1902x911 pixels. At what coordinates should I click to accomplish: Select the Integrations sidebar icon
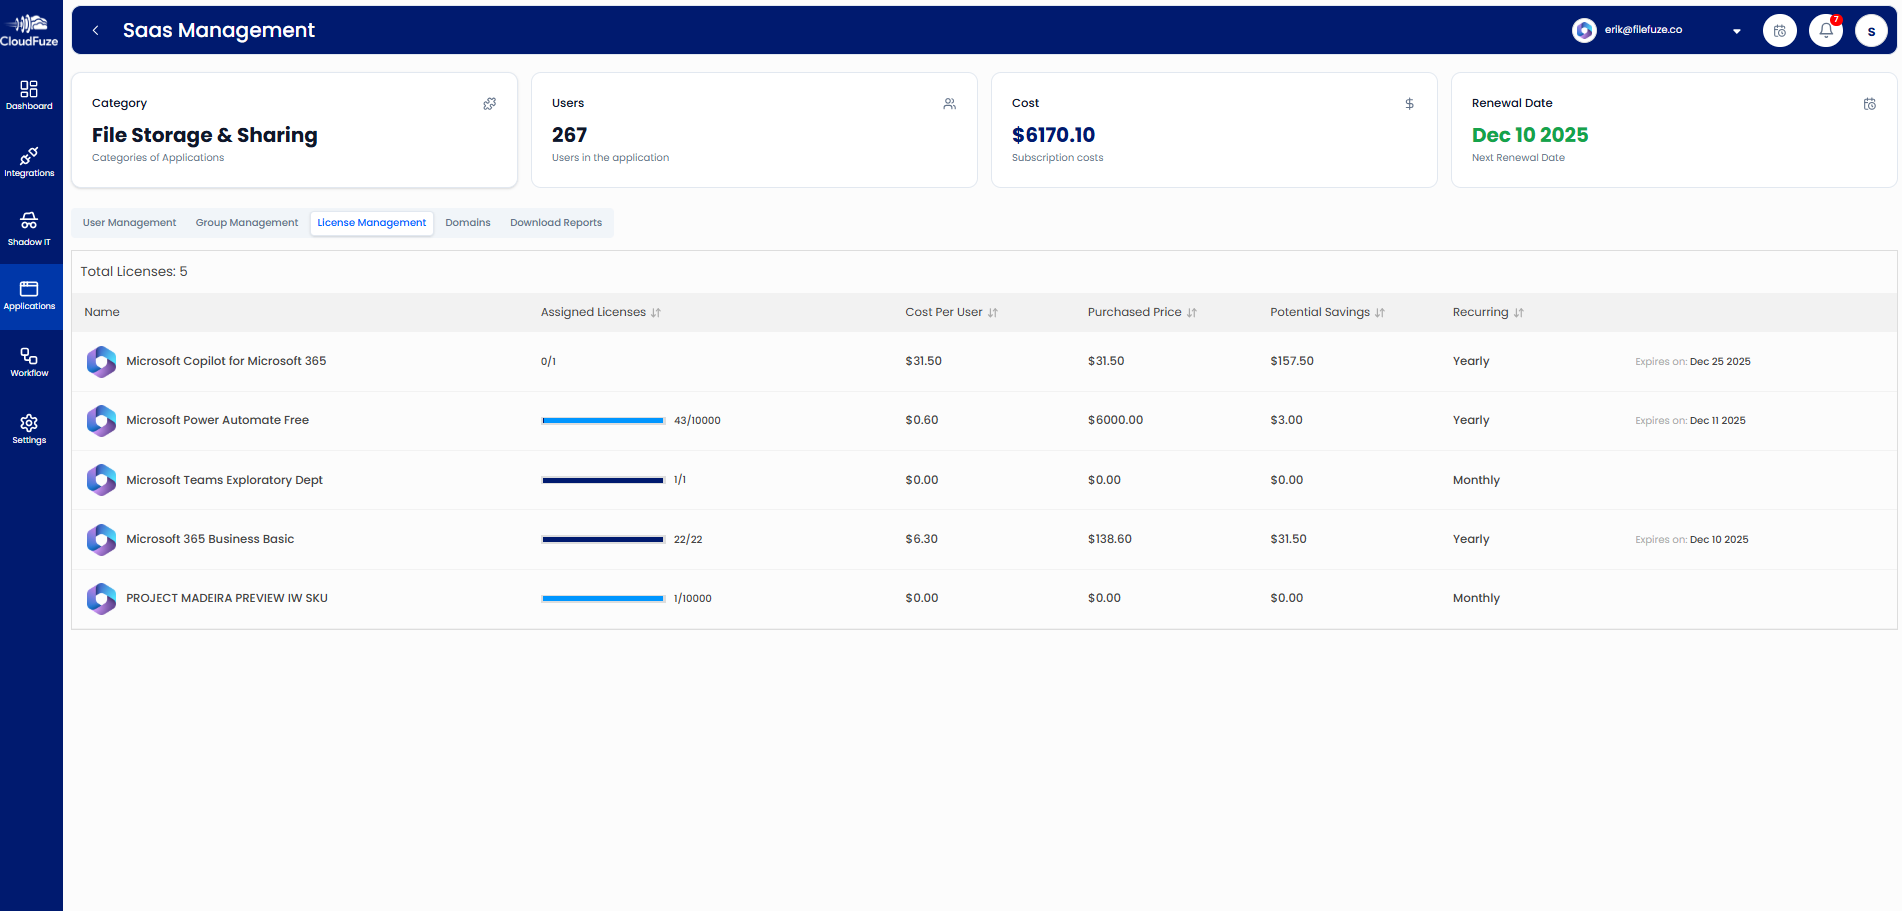pyautogui.click(x=29, y=160)
